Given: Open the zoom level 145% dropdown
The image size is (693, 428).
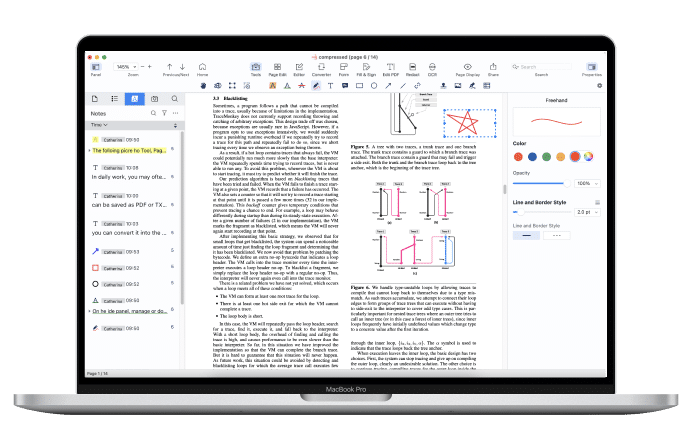Looking at the screenshot, I should (123, 66).
